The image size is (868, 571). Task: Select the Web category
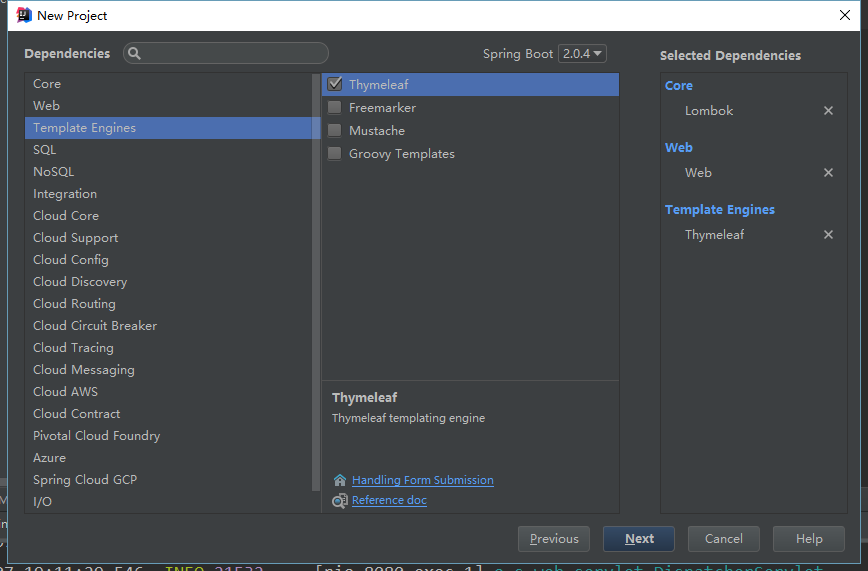(x=168, y=106)
